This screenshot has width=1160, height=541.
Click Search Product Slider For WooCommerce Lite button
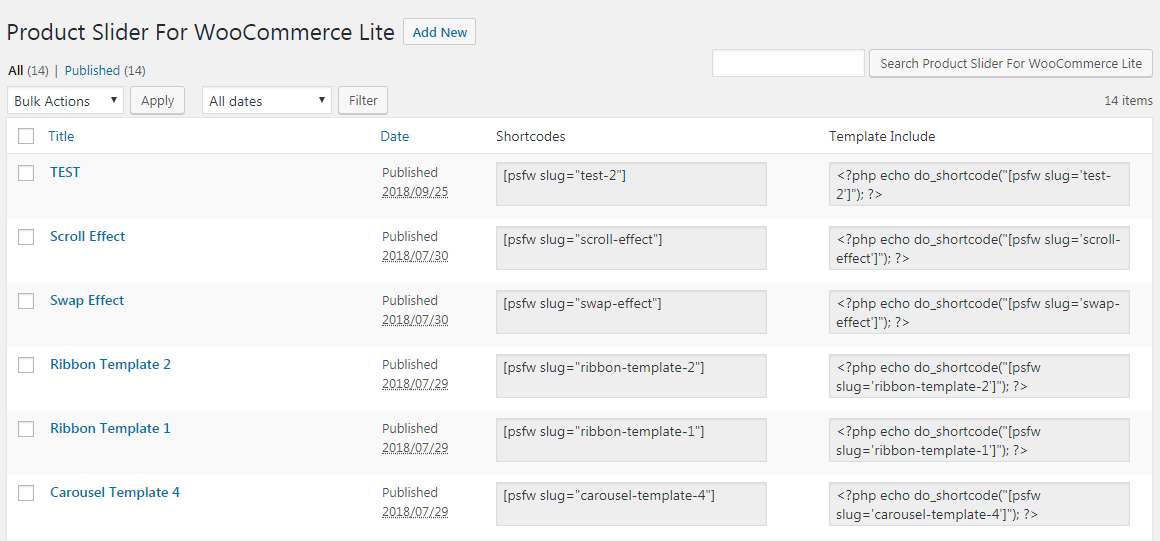click(1011, 64)
